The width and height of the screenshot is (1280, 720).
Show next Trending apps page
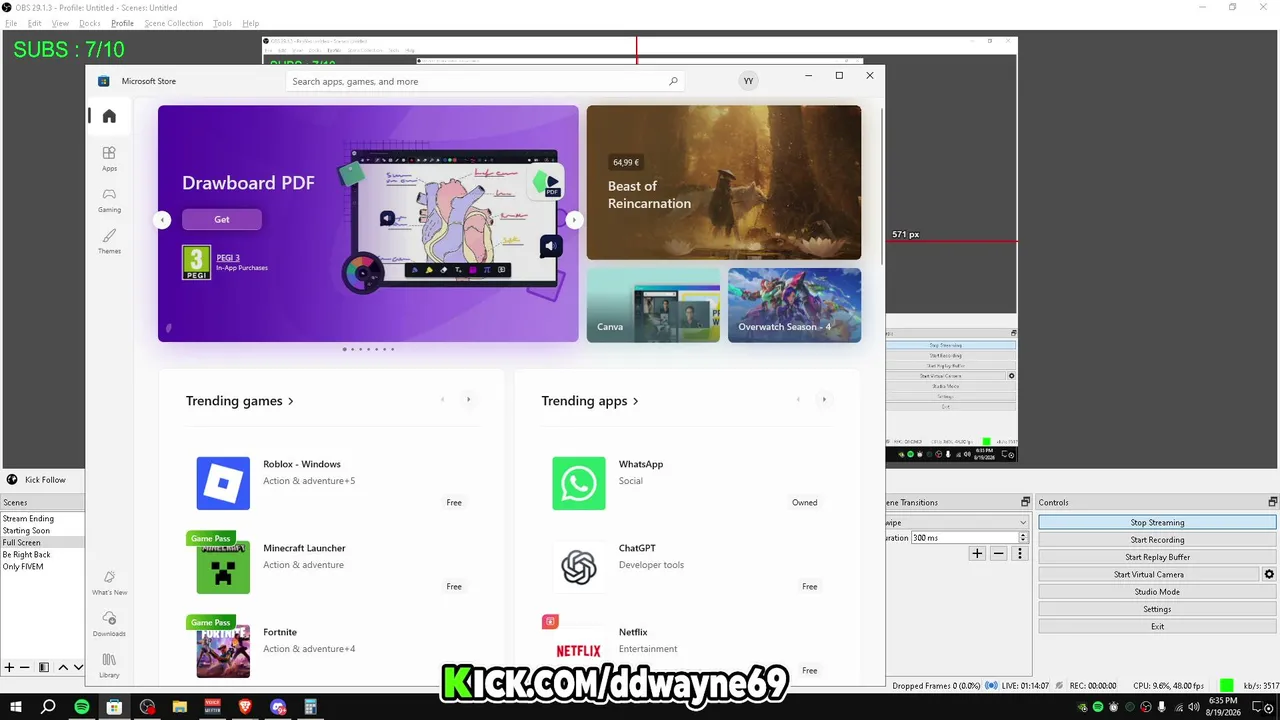[x=824, y=400]
